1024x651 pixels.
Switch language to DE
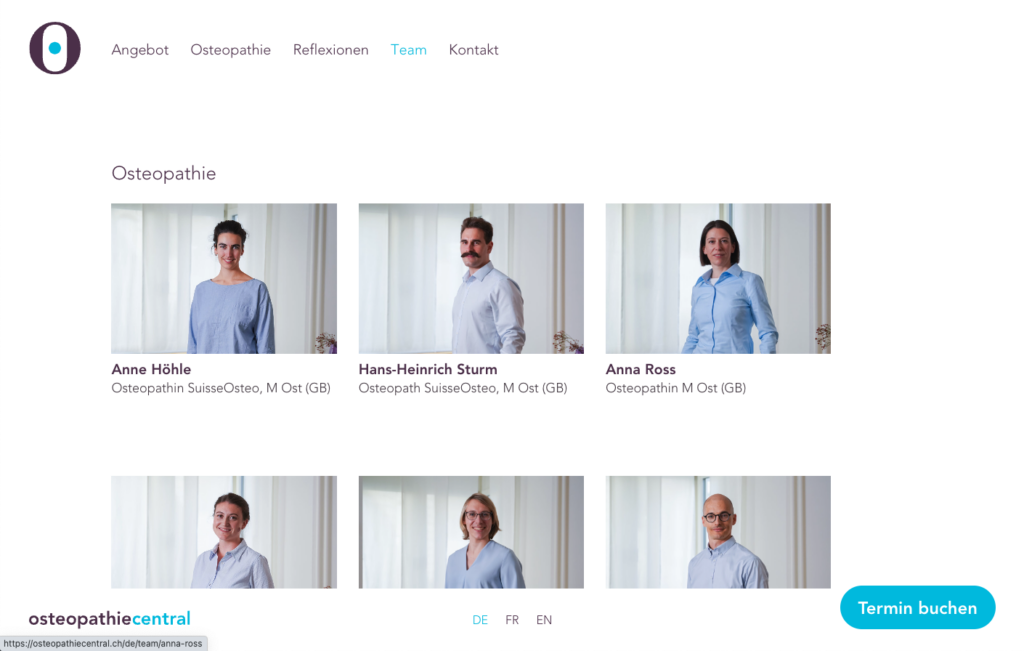point(480,620)
